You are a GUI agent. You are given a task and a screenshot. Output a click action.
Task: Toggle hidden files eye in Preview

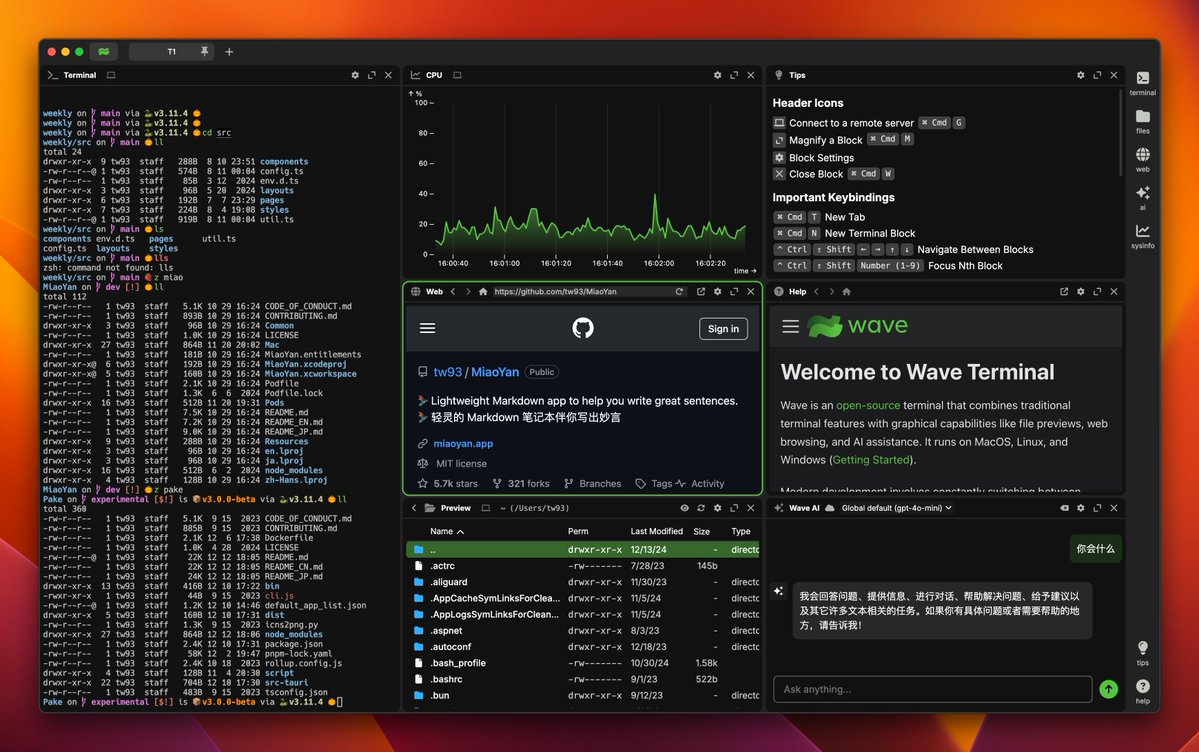[684, 508]
